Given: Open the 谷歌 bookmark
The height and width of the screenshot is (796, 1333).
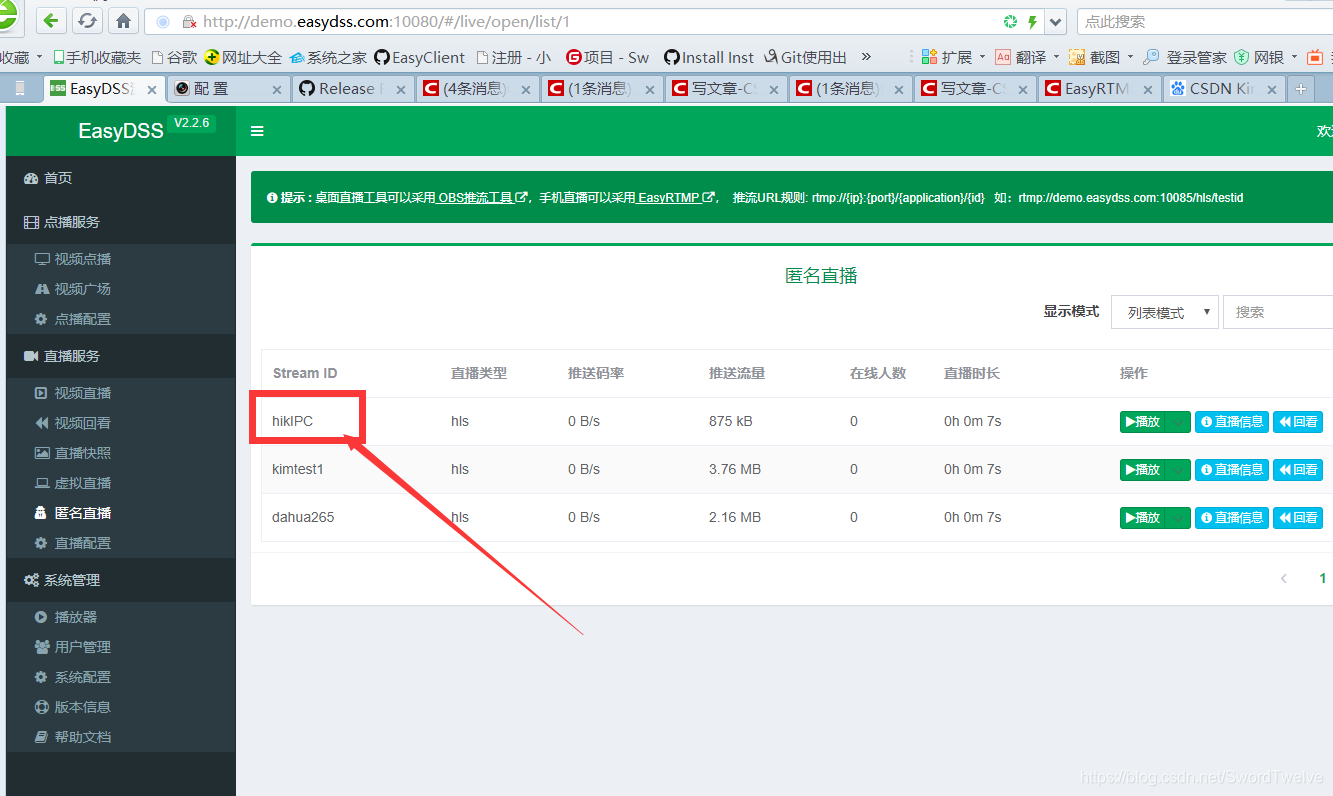Looking at the screenshot, I should coord(174,58).
